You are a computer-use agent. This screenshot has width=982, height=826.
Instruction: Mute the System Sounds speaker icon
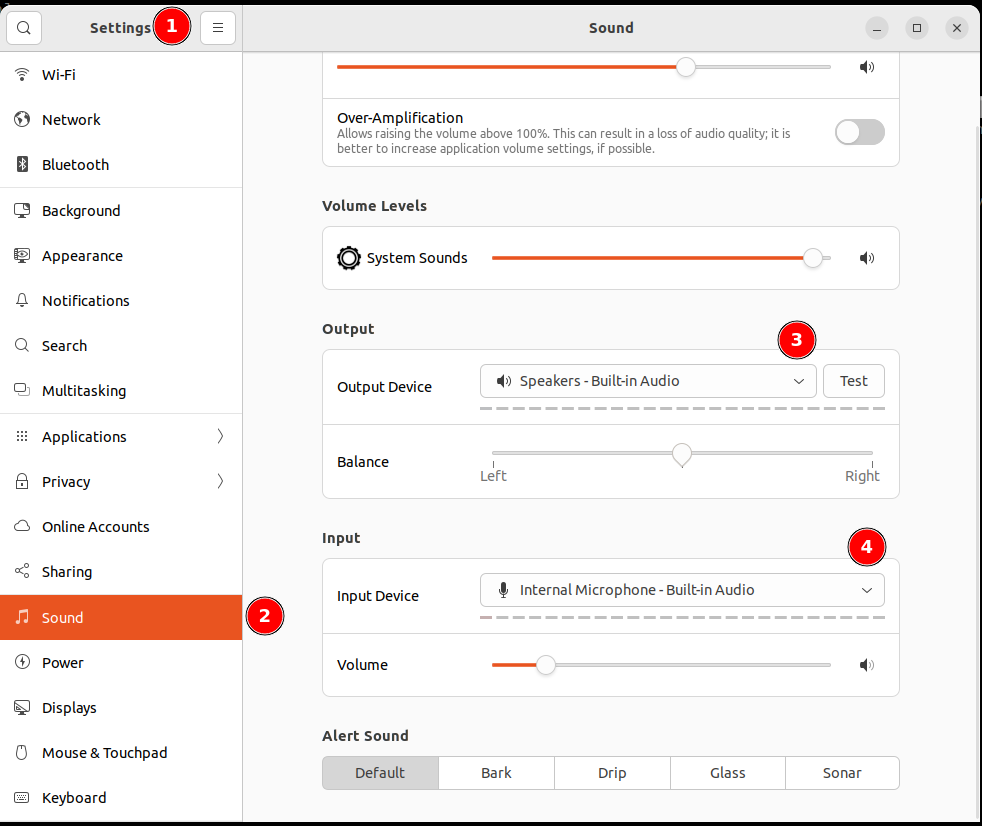tap(867, 258)
